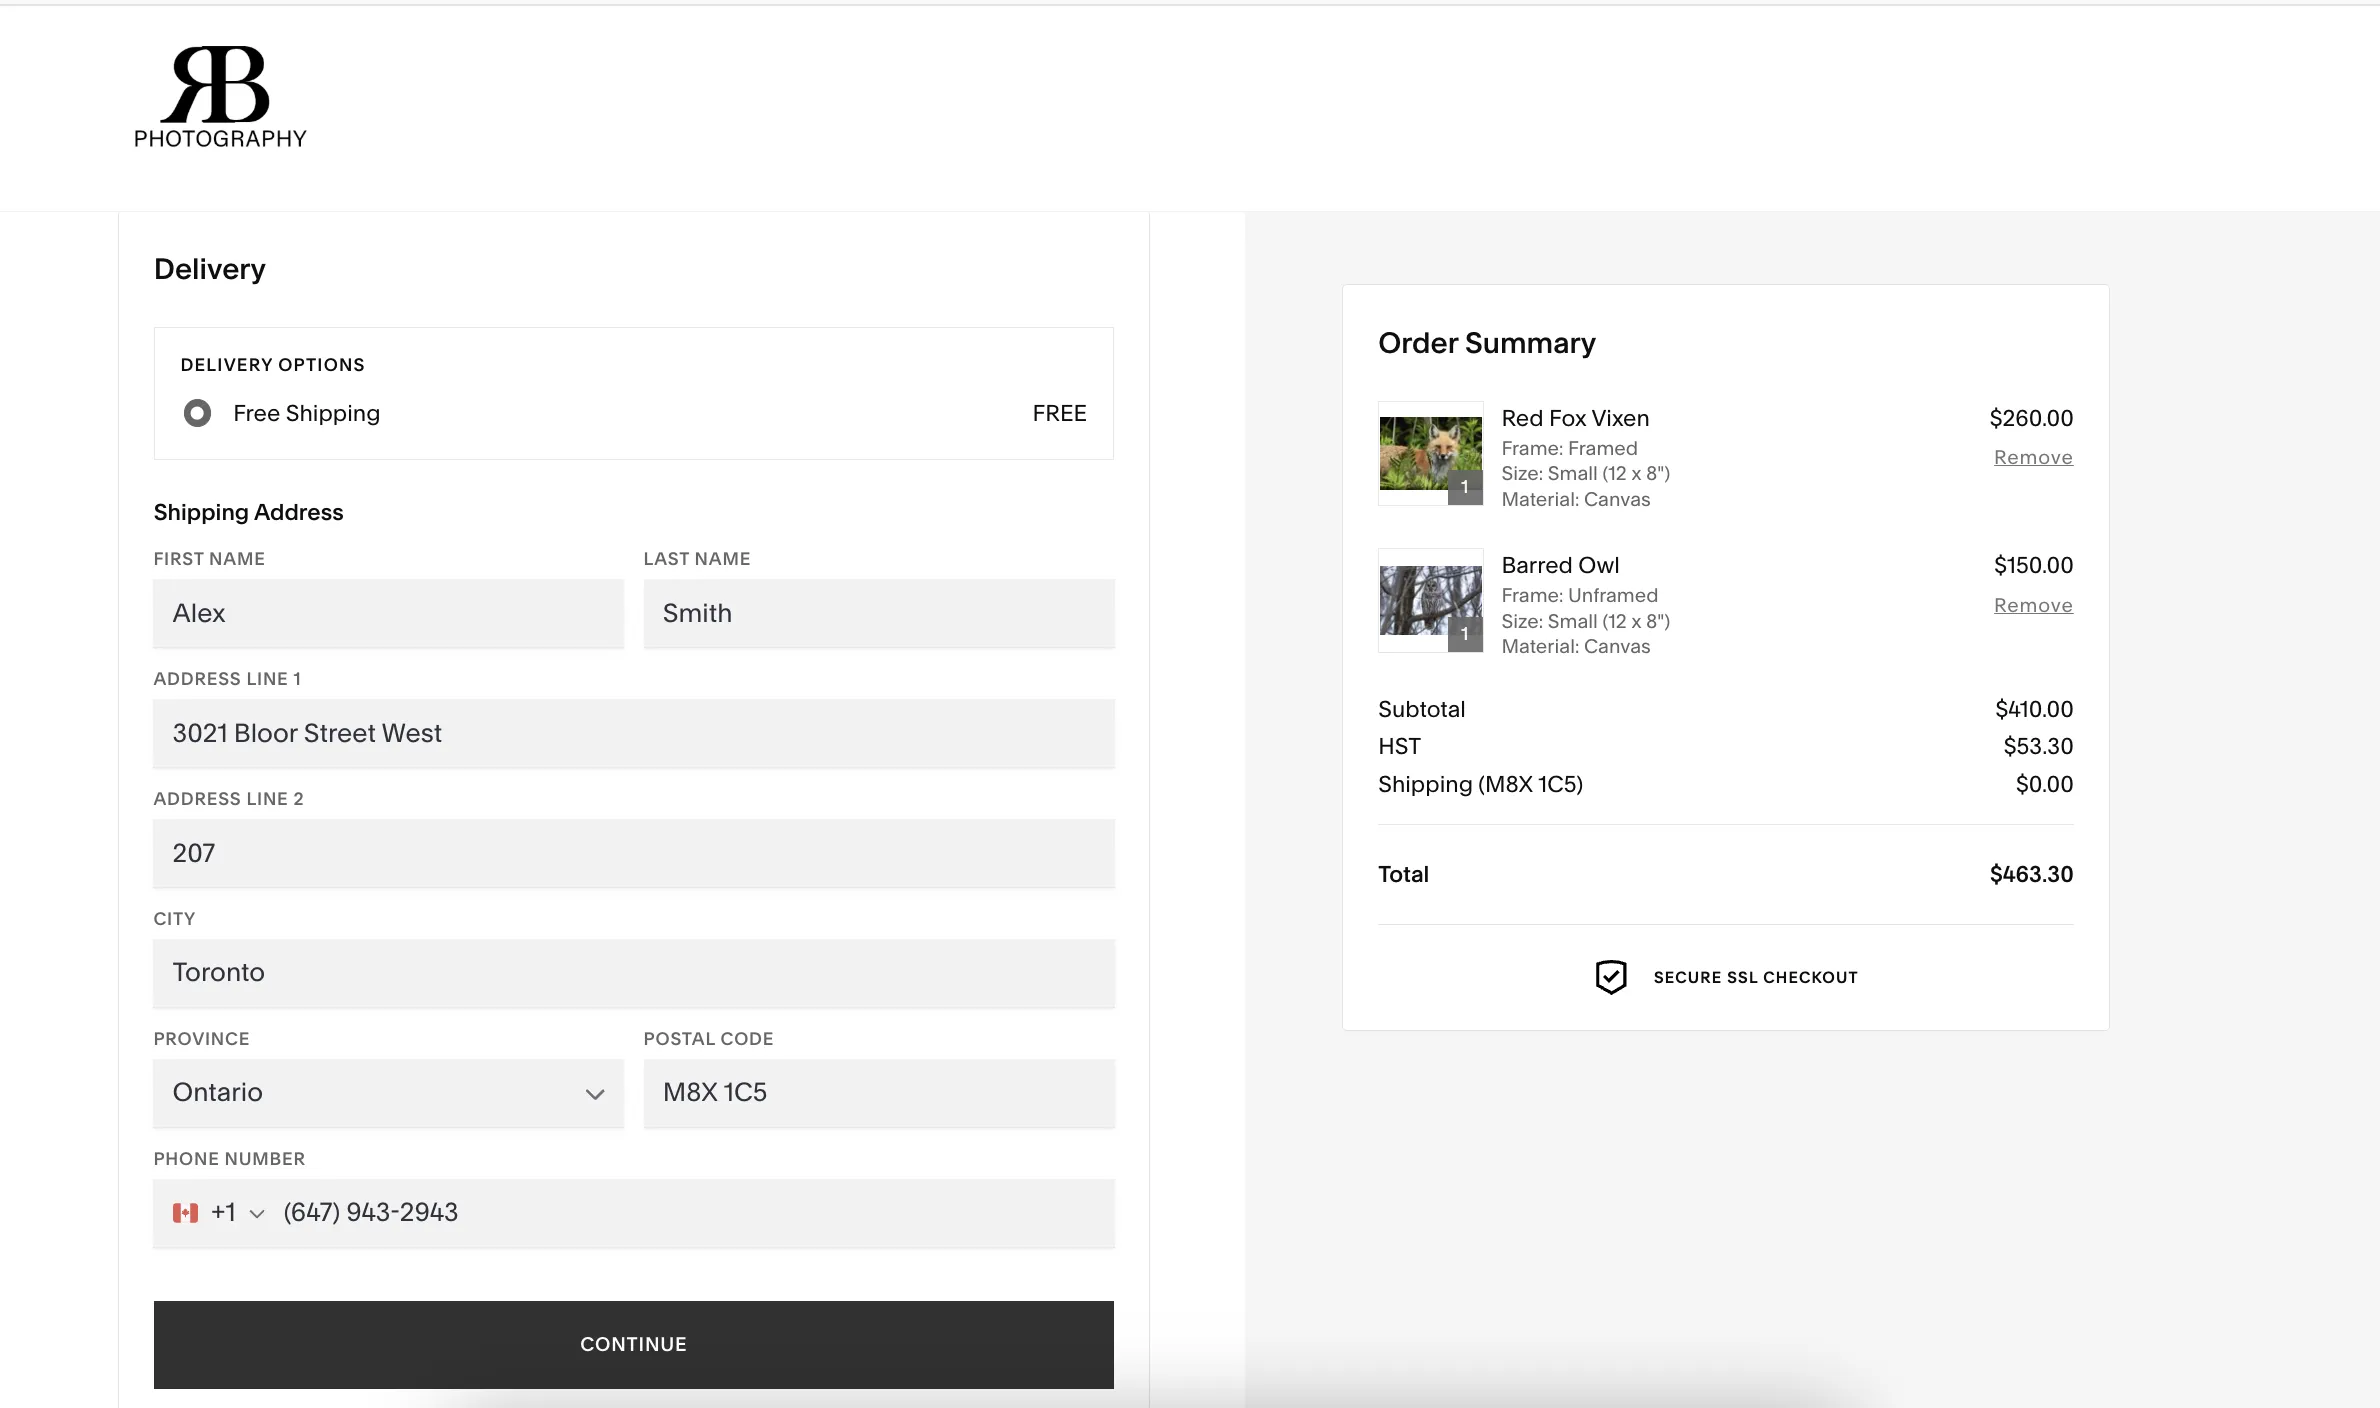This screenshot has height=1408, width=2380.
Task: Select the Last Name field showing Smith
Action: pyautogui.click(x=879, y=613)
